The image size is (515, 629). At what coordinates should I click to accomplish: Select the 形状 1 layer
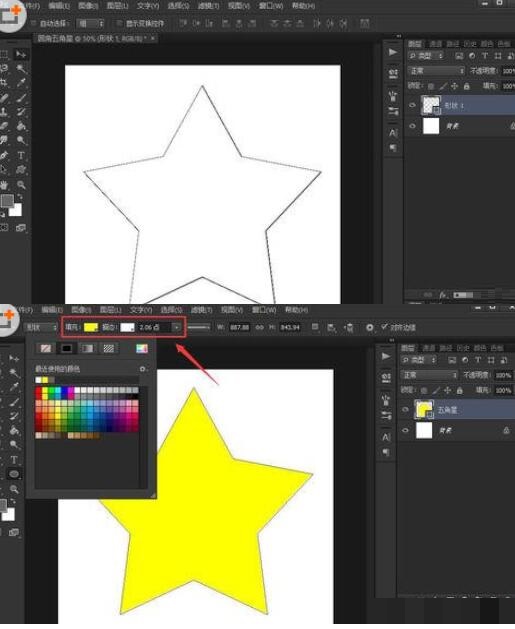(460, 106)
